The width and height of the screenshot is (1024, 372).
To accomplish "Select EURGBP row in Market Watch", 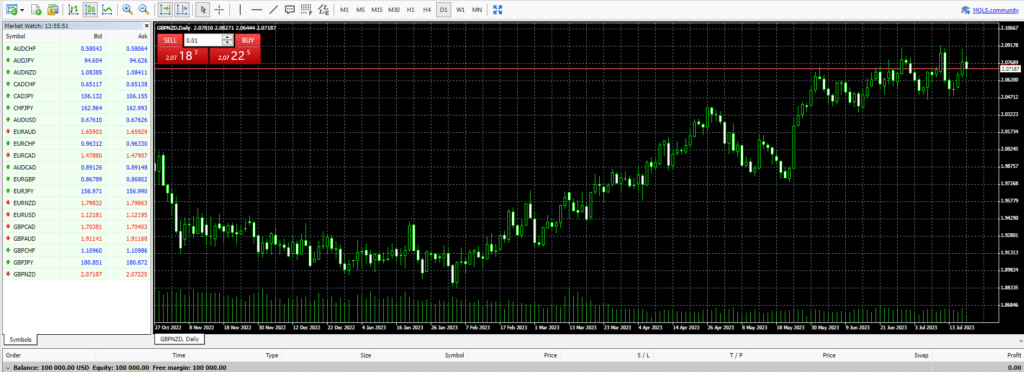I will click(x=77, y=179).
